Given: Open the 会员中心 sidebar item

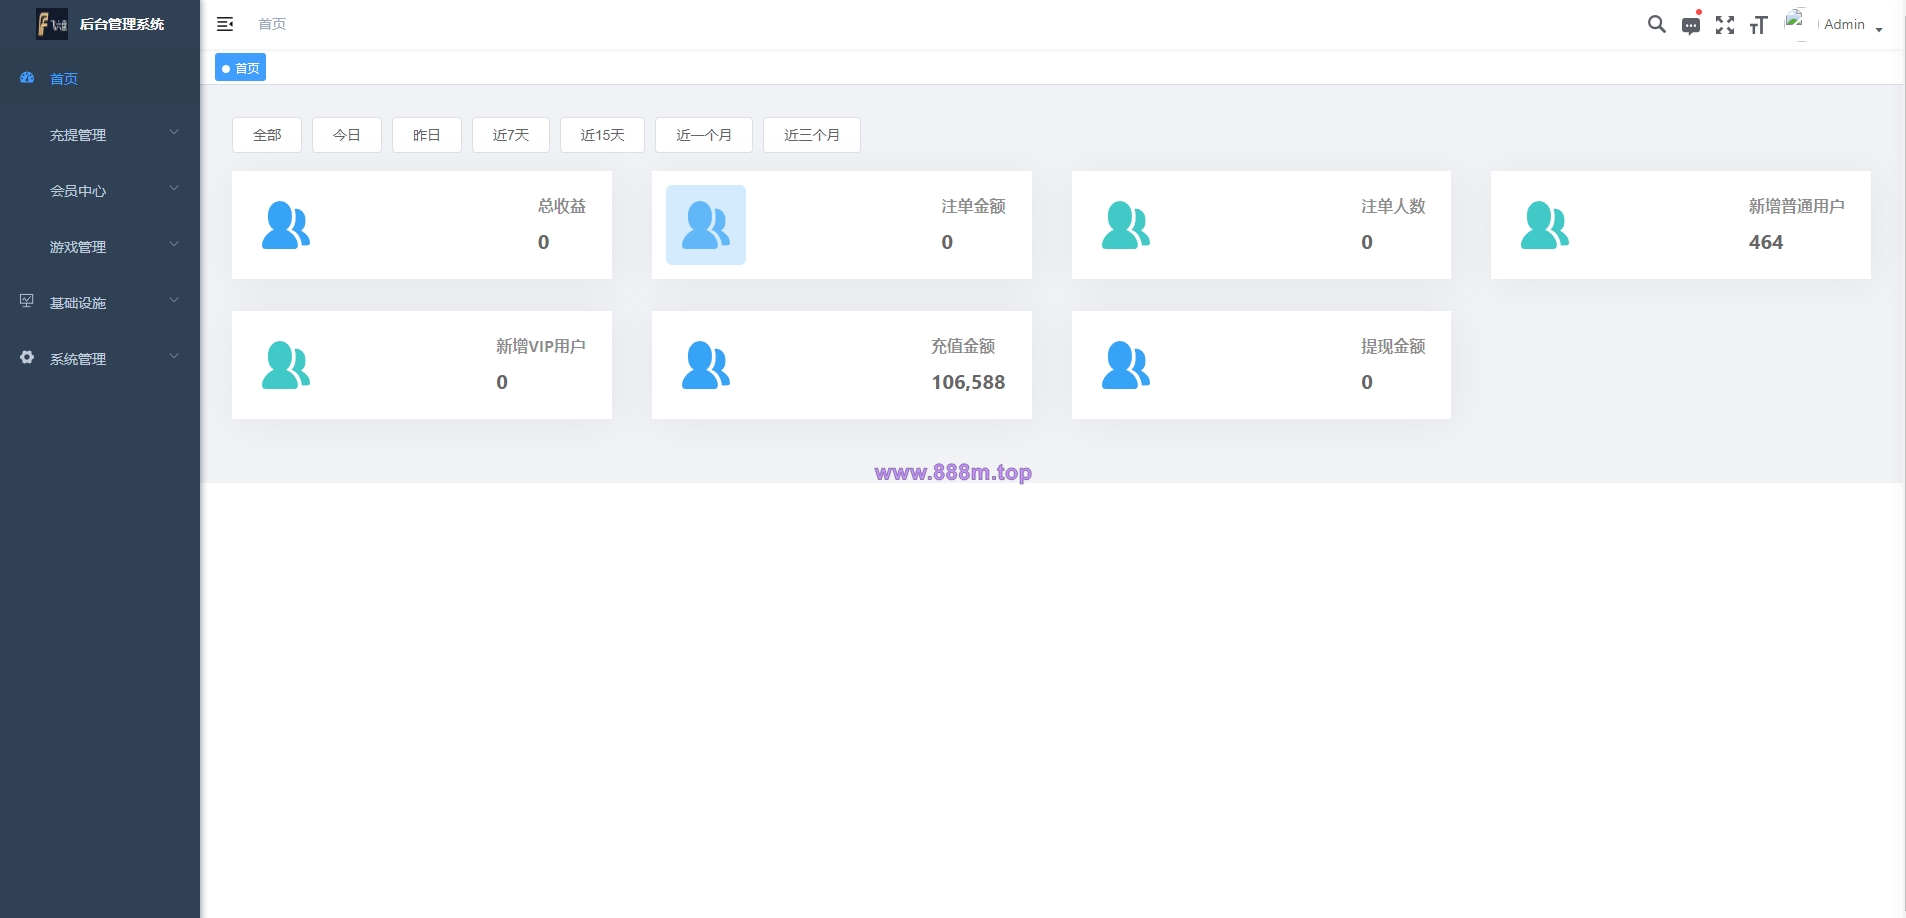Looking at the screenshot, I should tap(100, 190).
